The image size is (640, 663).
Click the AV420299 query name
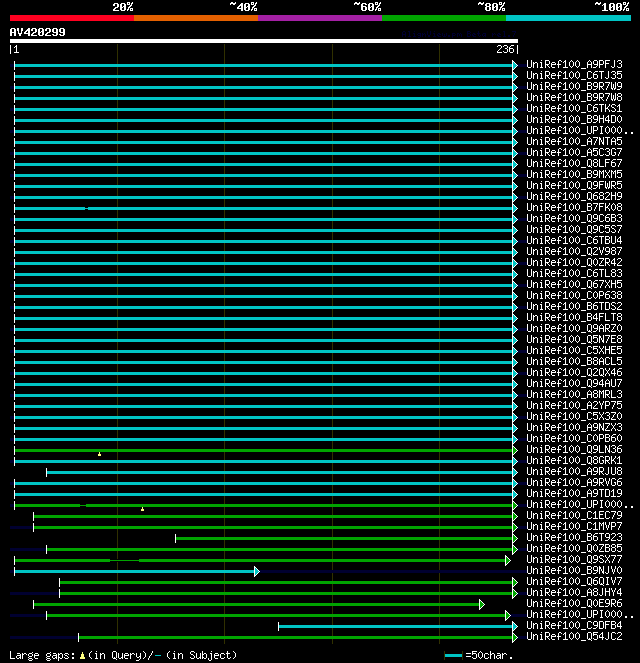37,32
